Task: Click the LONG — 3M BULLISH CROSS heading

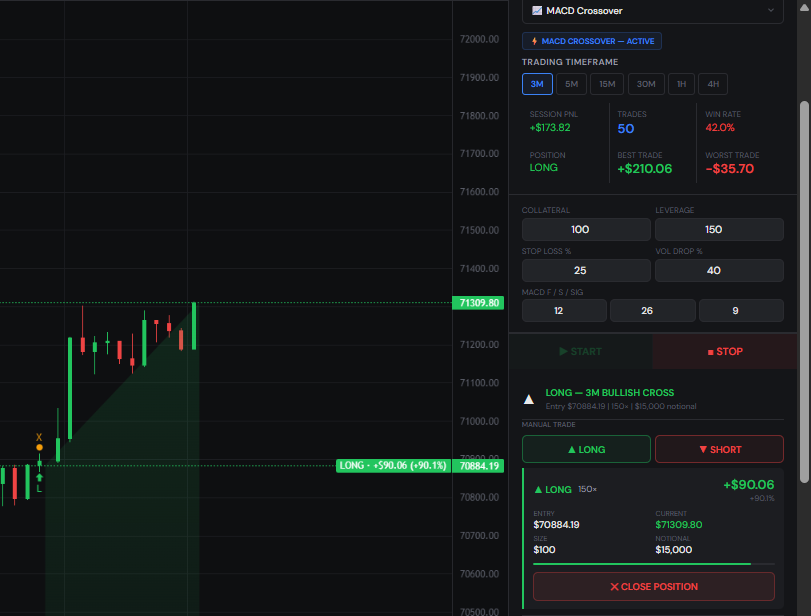Action: coord(610,393)
